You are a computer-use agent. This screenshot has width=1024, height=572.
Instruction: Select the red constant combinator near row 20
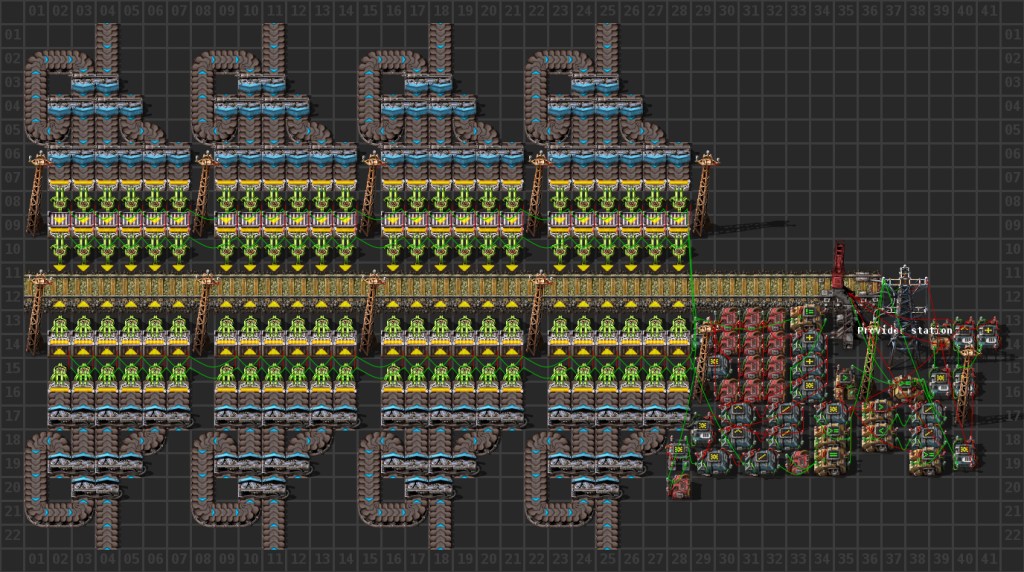click(x=679, y=487)
